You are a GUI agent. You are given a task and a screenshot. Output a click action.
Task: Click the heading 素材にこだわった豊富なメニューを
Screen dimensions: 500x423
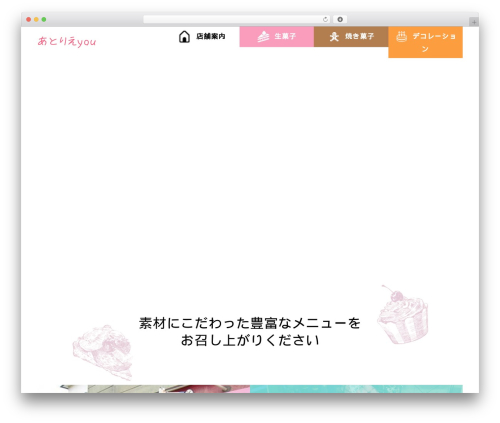coord(250,323)
